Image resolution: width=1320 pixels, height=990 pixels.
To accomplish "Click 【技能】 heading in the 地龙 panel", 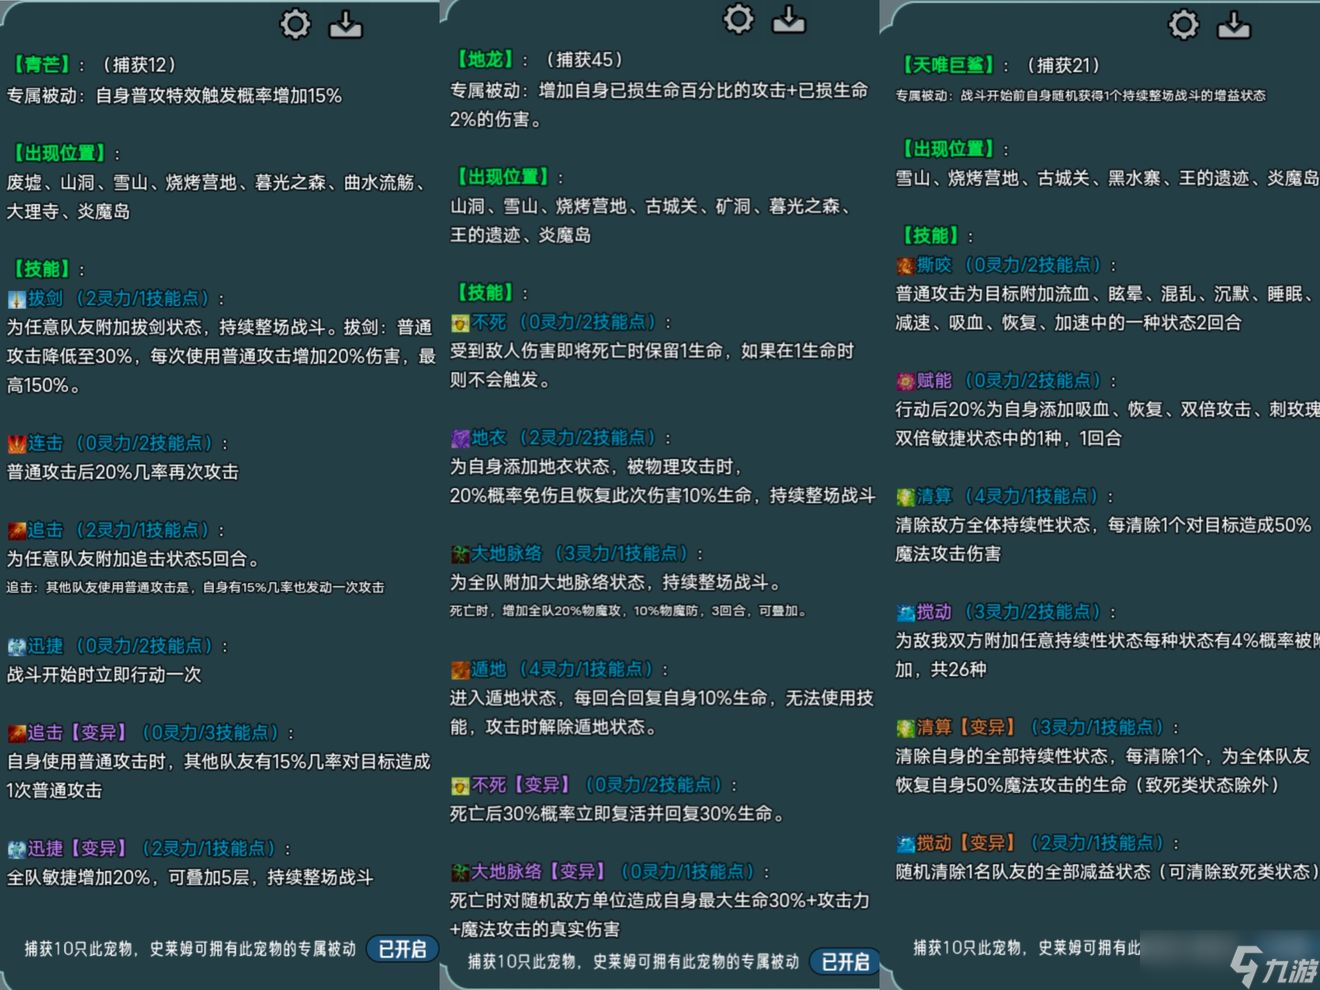I will (x=485, y=293).
